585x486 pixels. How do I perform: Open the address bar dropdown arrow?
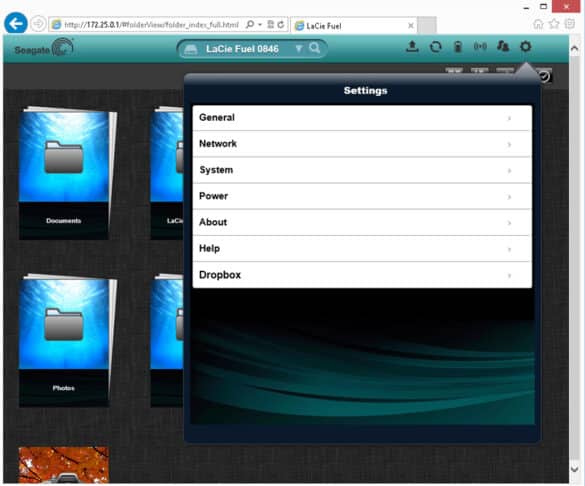coord(260,25)
